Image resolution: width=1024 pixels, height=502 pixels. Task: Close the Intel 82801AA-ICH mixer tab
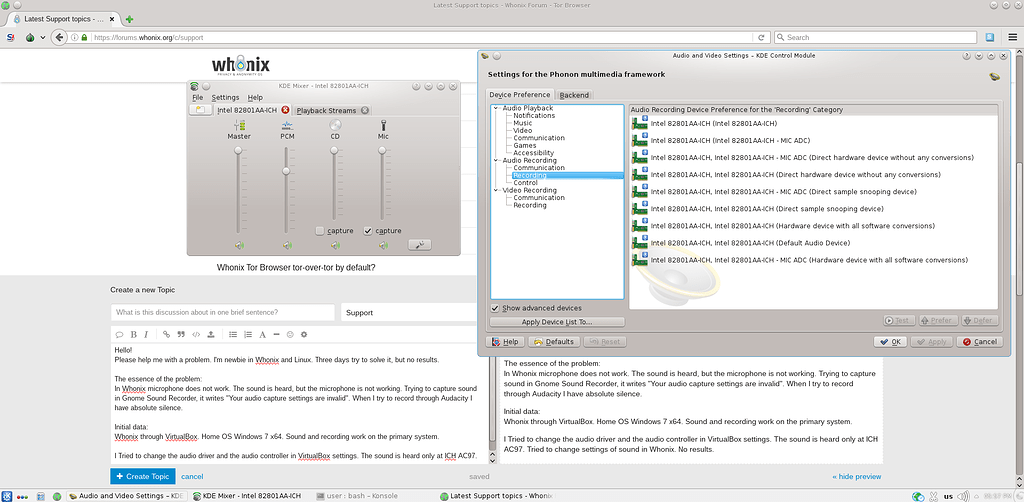tap(285, 110)
